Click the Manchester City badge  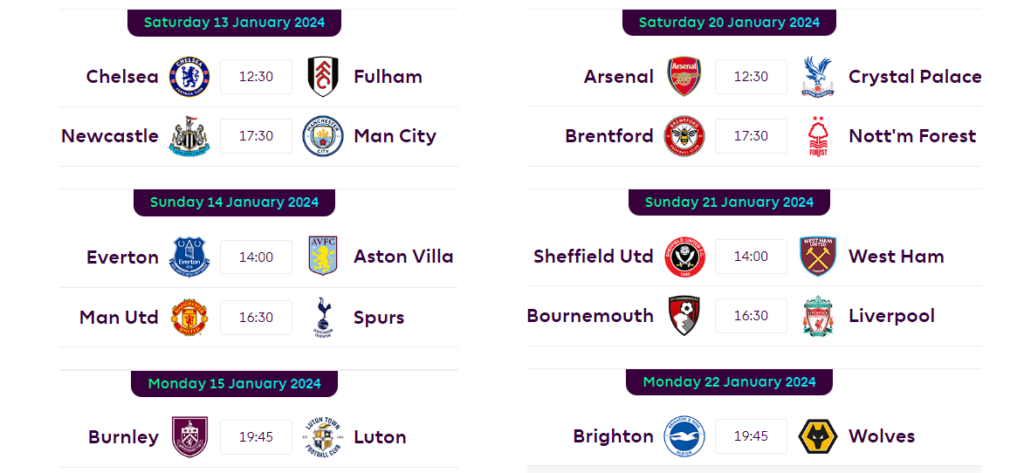[323, 136]
